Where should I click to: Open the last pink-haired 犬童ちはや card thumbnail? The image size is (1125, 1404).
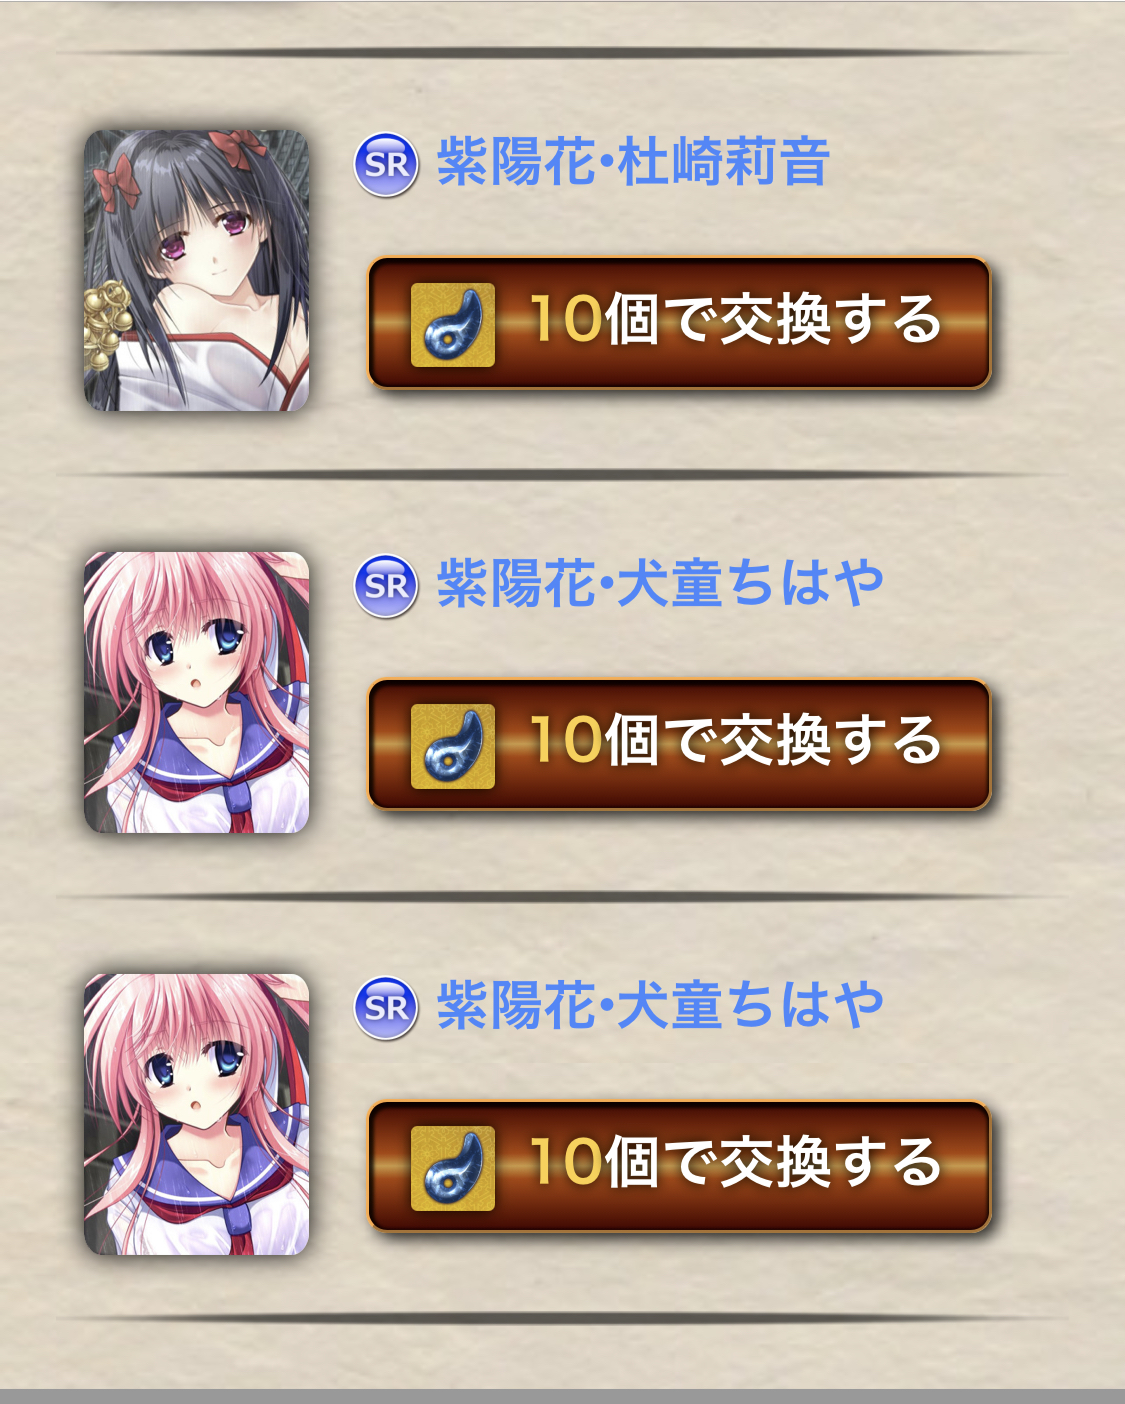(x=197, y=1114)
